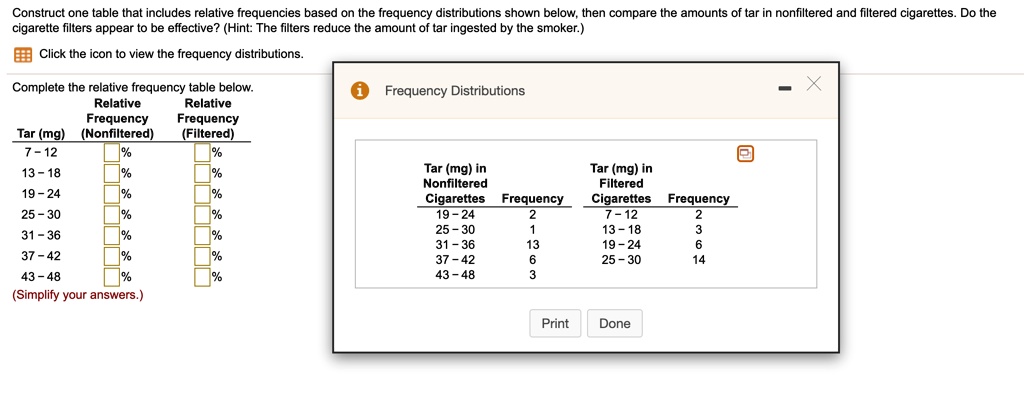The image size is (1024, 411).
Task: Select the filtered 7-12 percent input box
Action: pos(202,153)
